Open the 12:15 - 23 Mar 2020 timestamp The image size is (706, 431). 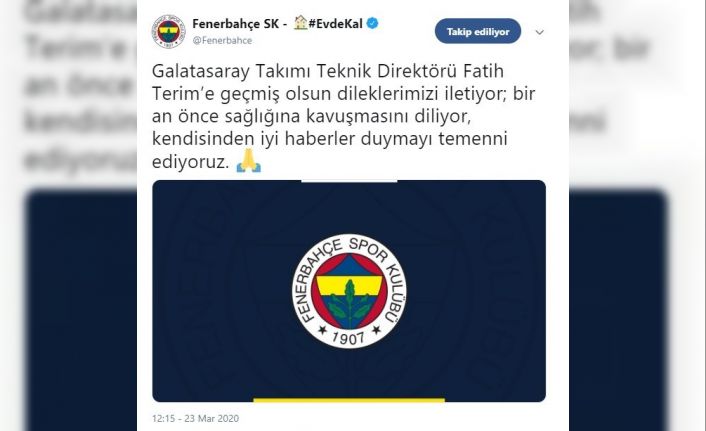click(195, 418)
